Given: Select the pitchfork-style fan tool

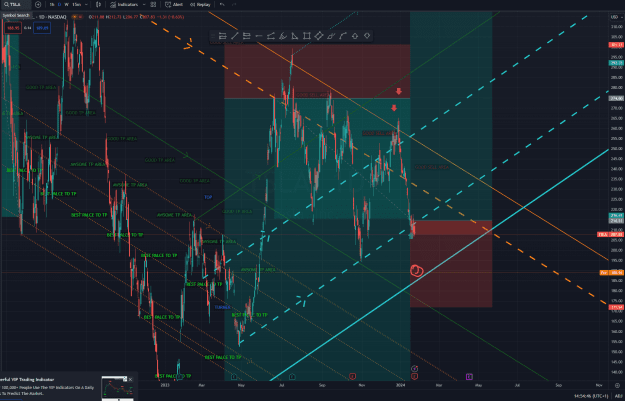Looking at the screenshot, I should point(283,36).
